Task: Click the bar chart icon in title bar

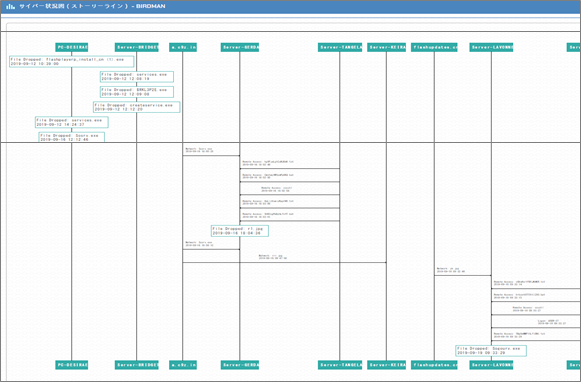Action: 10,6
